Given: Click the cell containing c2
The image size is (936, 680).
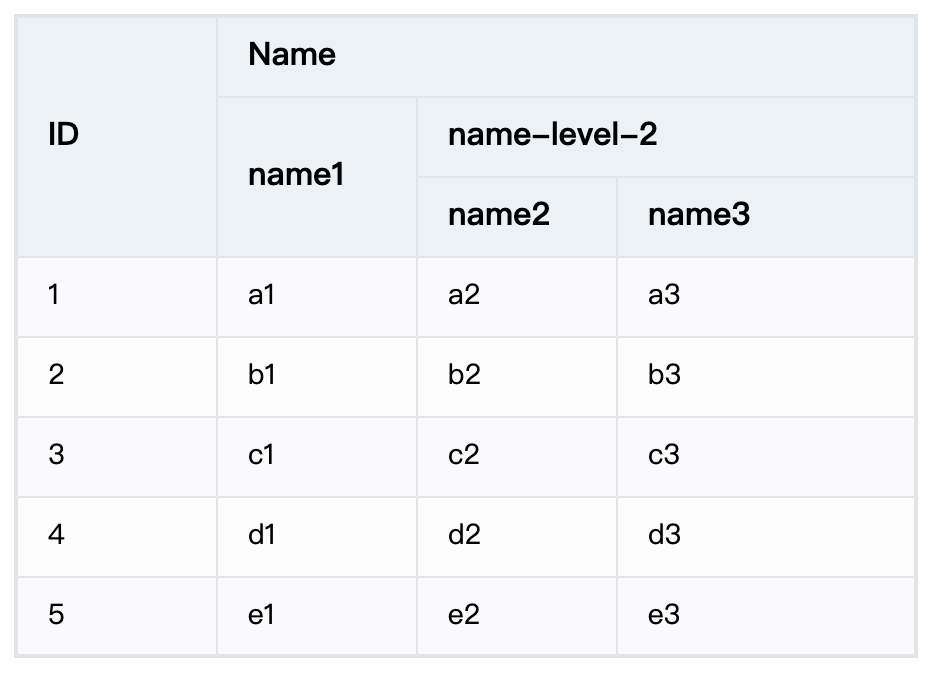Looking at the screenshot, I should pyautogui.click(x=464, y=455).
